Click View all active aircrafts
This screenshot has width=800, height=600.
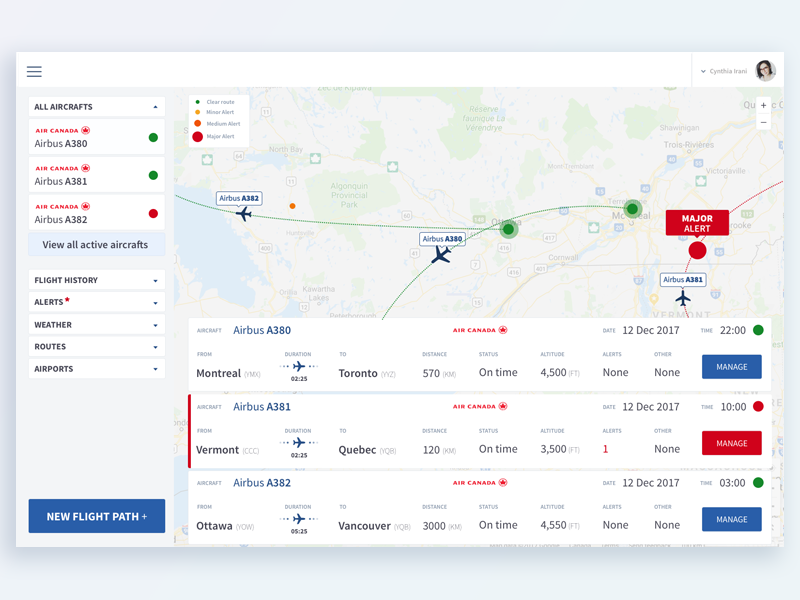96,244
